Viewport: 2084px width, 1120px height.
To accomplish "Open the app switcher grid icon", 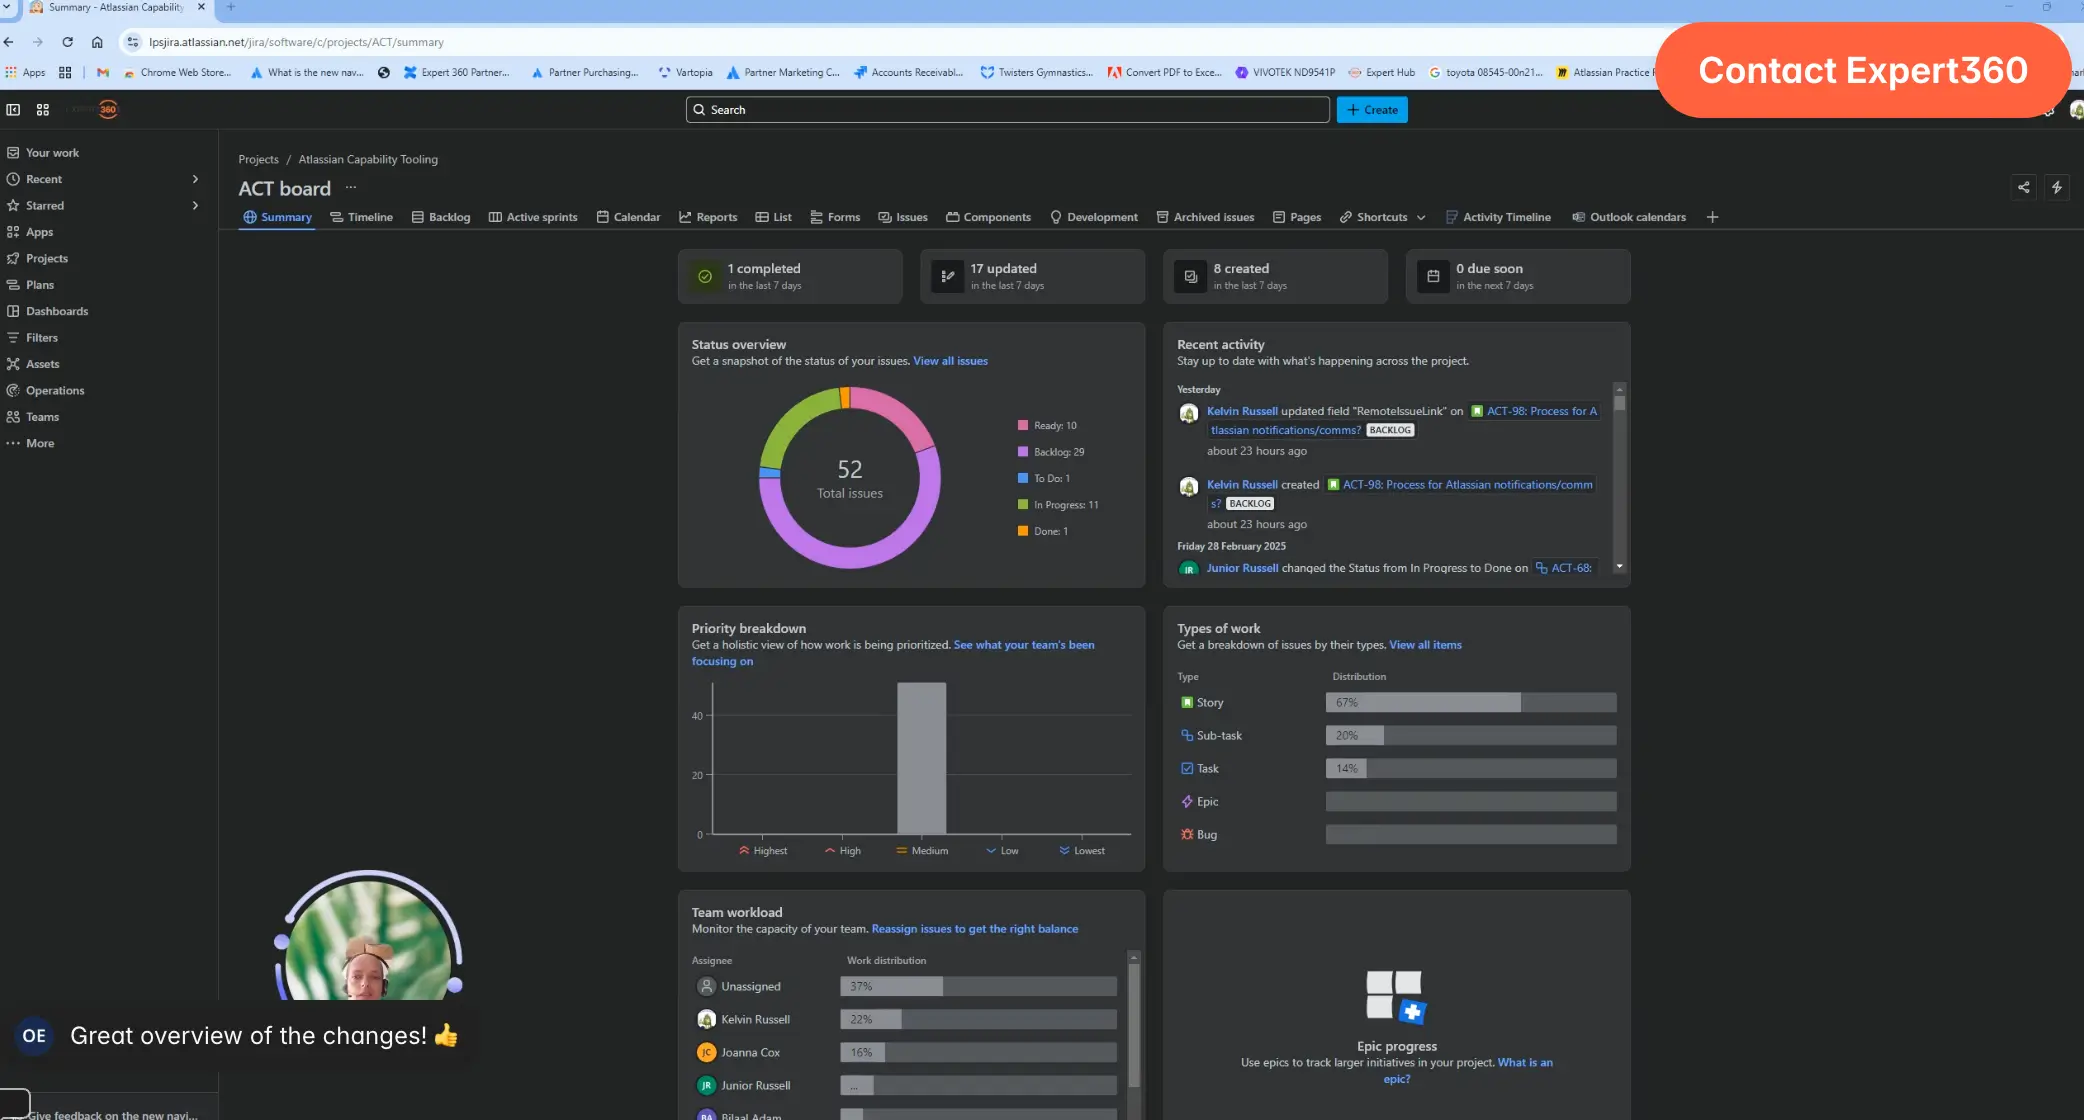I will point(43,110).
